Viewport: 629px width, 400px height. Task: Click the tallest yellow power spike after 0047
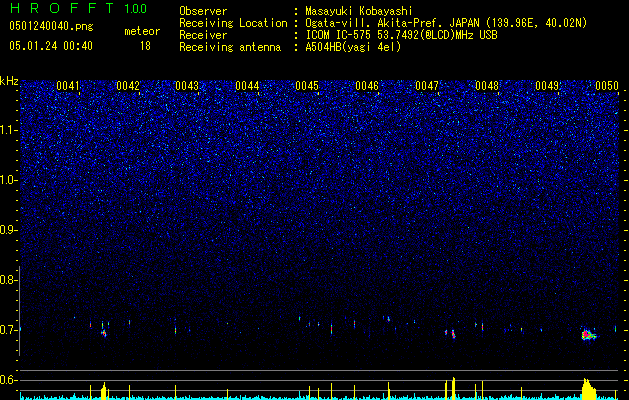(x=453, y=388)
